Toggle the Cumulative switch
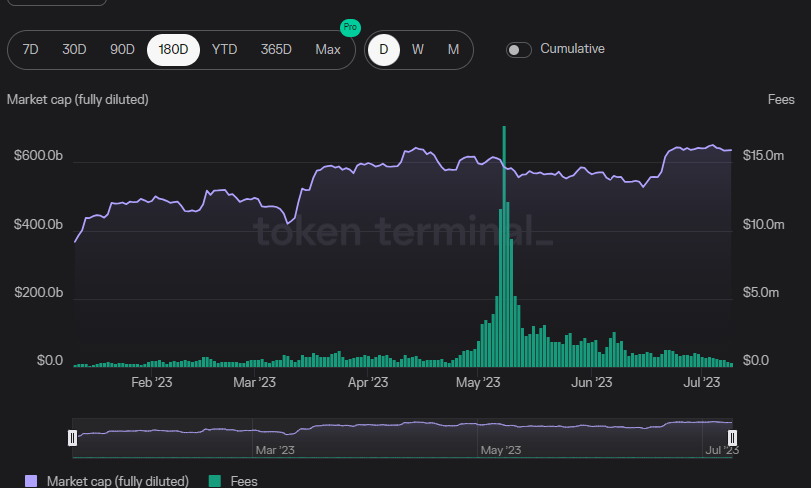 [x=518, y=49]
